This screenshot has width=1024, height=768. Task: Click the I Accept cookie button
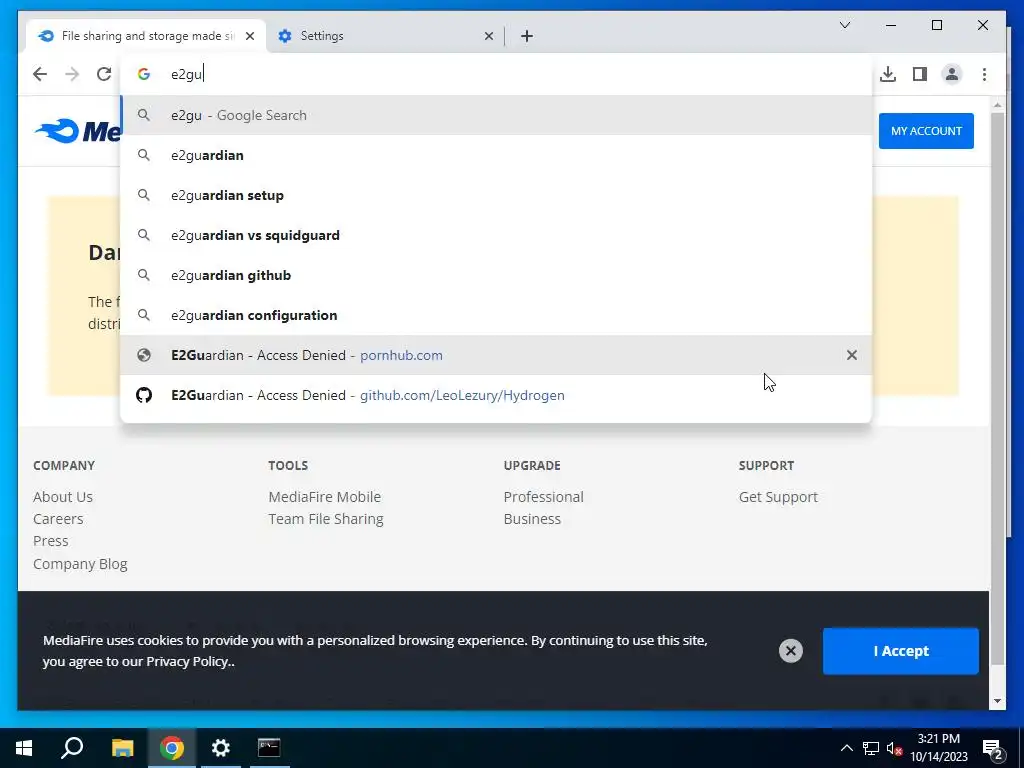point(901,651)
